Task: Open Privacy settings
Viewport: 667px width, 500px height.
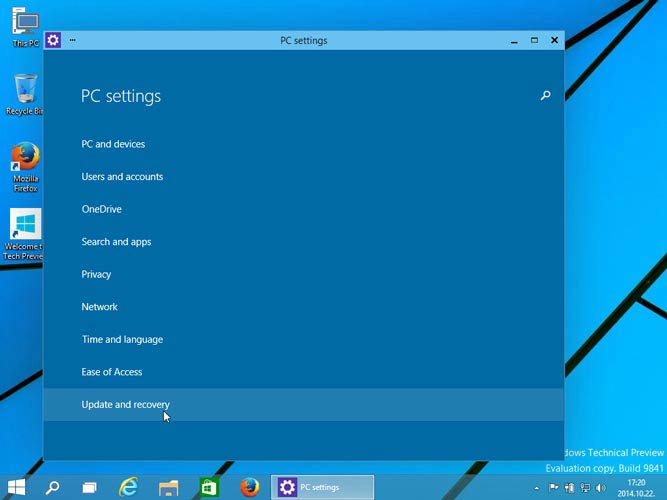Action: [x=96, y=274]
